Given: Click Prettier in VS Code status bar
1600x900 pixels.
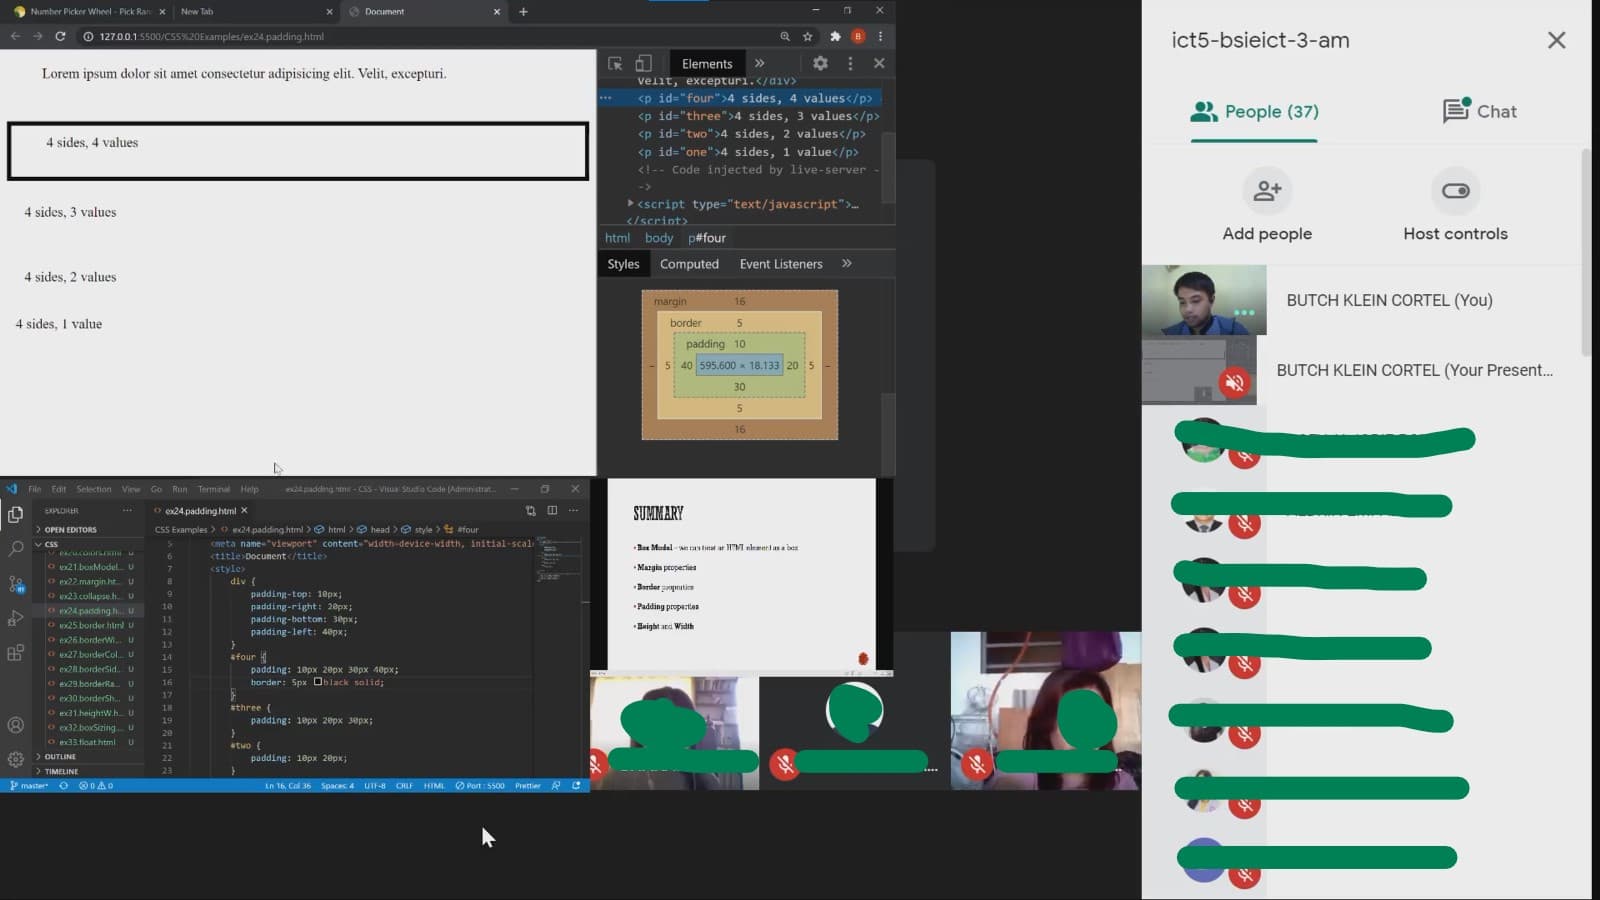Looking at the screenshot, I should [x=527, y=785].
